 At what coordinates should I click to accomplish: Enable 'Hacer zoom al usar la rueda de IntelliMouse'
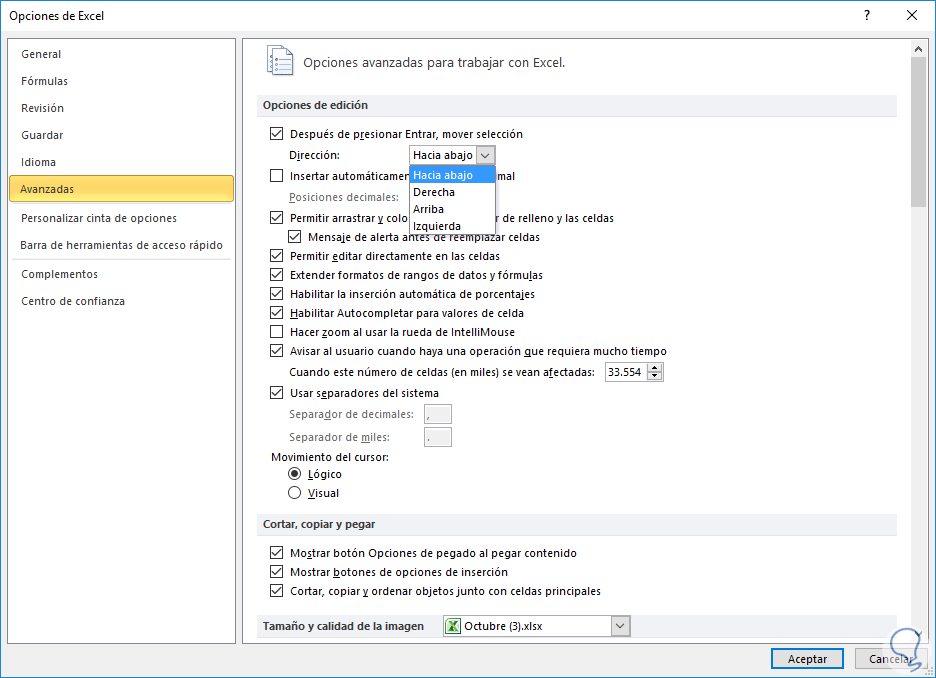pos(277,332)
